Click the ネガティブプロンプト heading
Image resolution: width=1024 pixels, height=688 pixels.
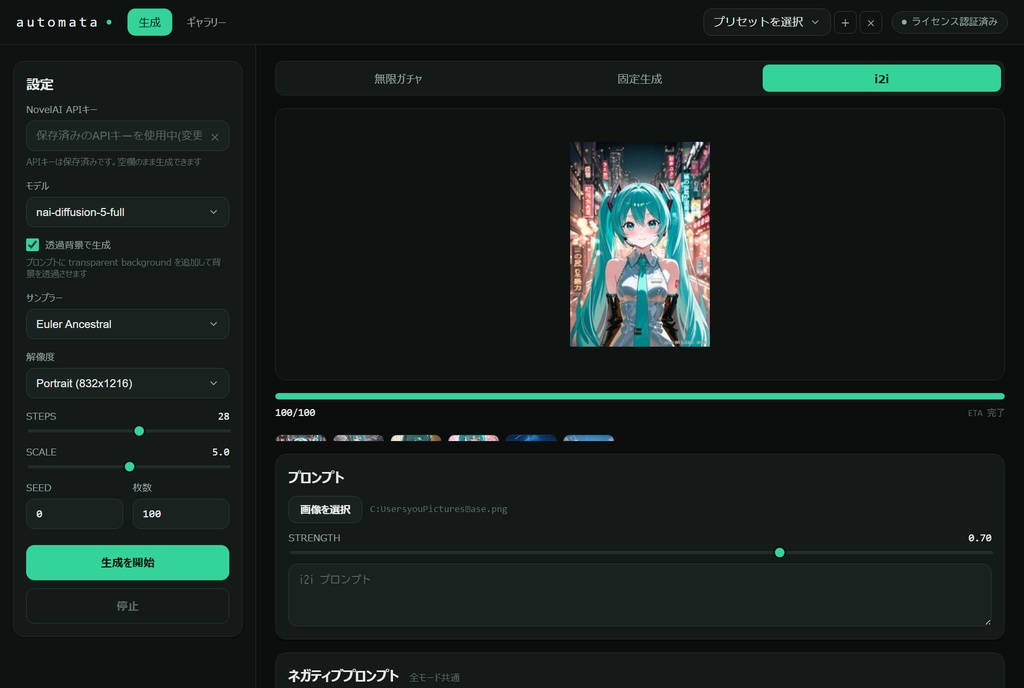344,676
